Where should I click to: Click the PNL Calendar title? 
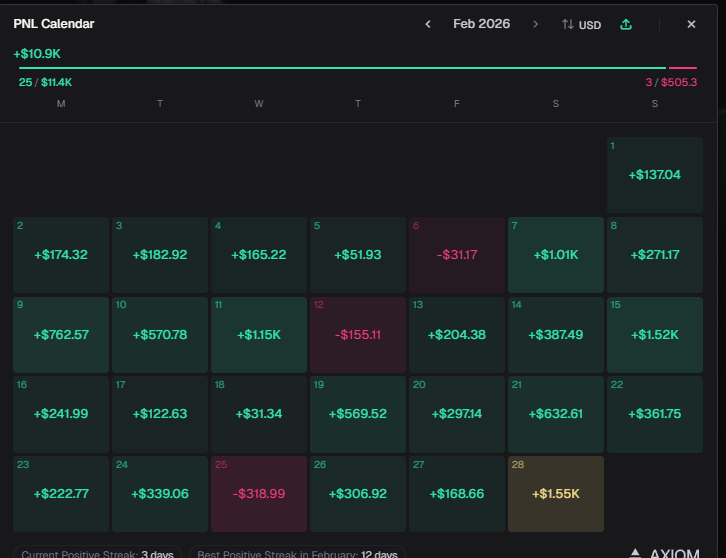(x=54, y=24)
